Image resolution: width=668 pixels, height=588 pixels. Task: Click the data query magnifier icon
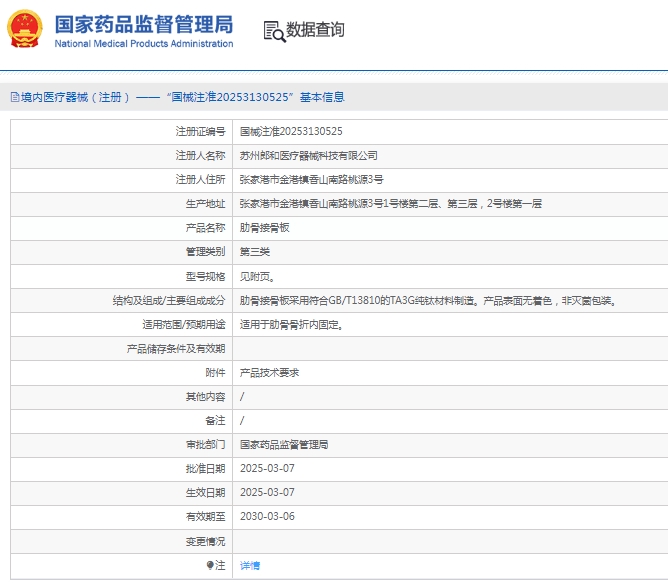coord(274,31)
